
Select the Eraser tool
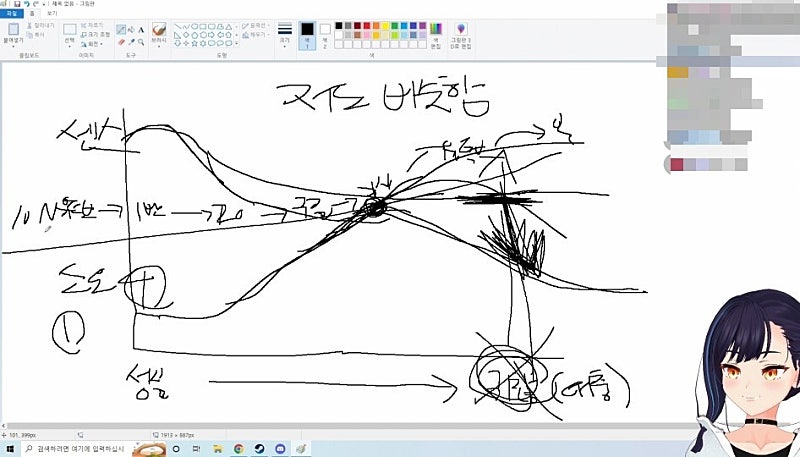121,42
